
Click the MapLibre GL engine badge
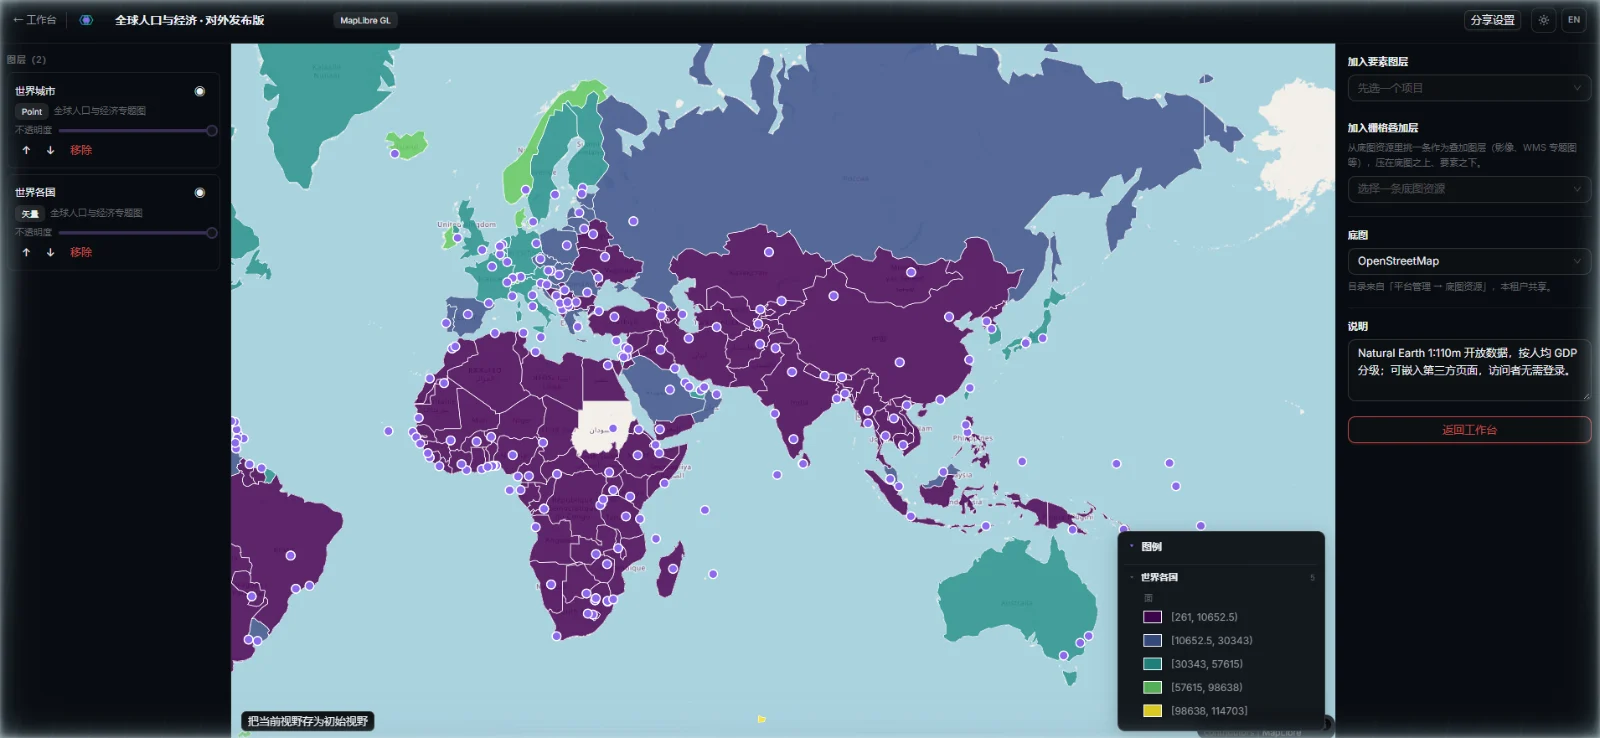[365, 20]
